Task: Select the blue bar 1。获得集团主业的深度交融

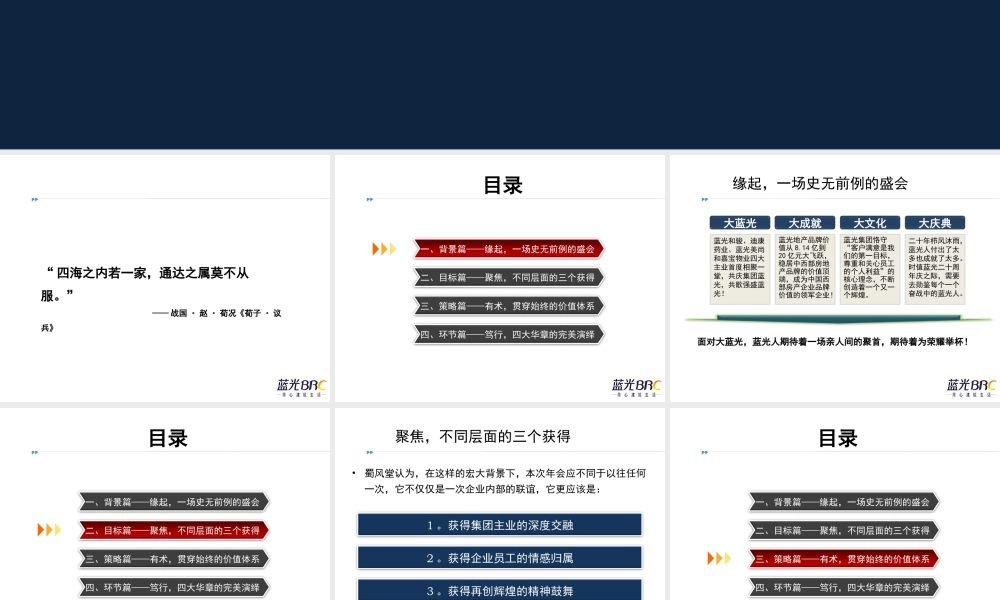Action: (x=500, y=525)
